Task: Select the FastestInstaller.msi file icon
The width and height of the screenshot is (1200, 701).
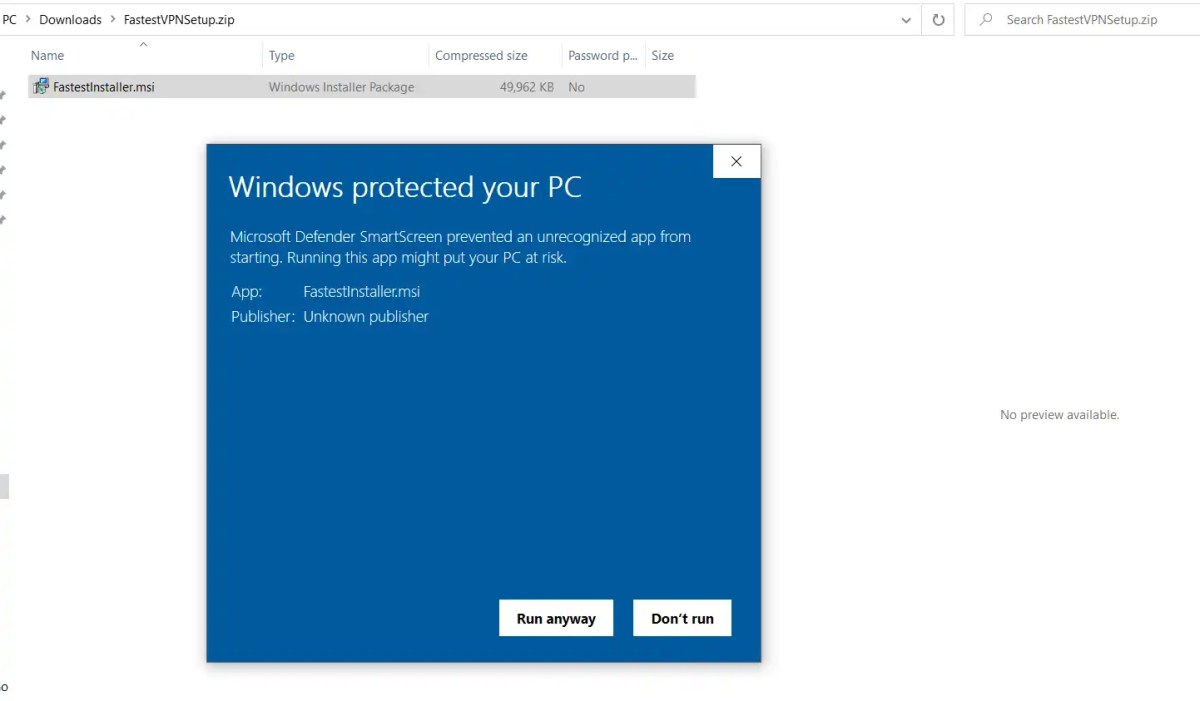Action: 41,87
